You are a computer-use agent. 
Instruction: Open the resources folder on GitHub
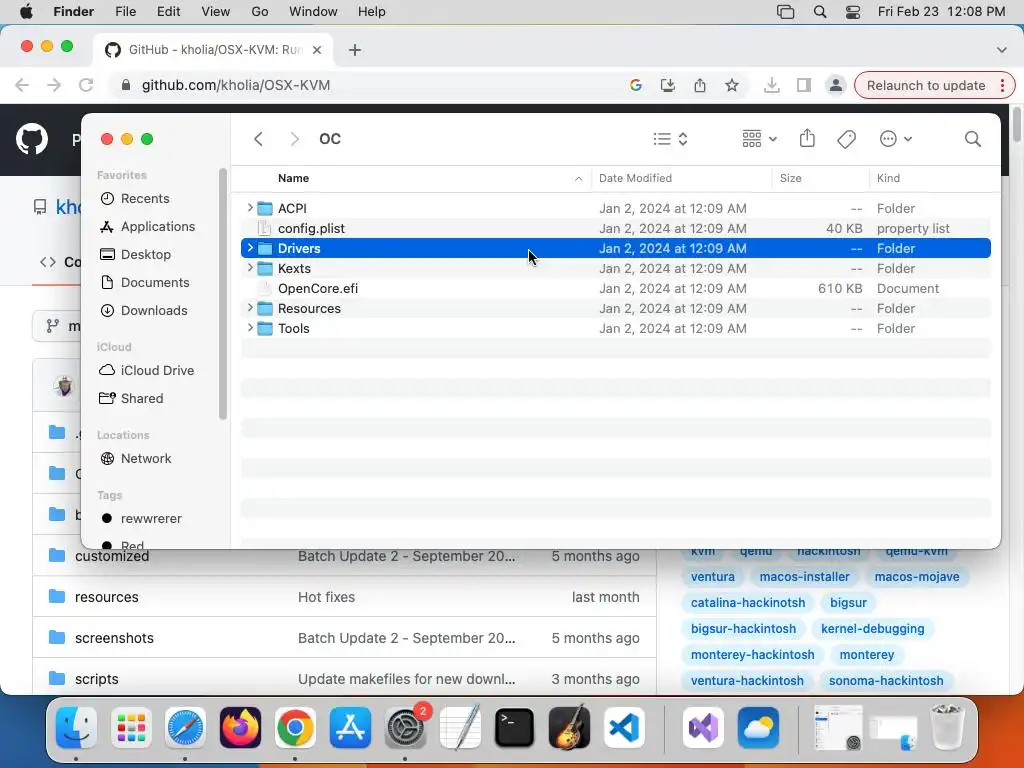tap(106, 597)
